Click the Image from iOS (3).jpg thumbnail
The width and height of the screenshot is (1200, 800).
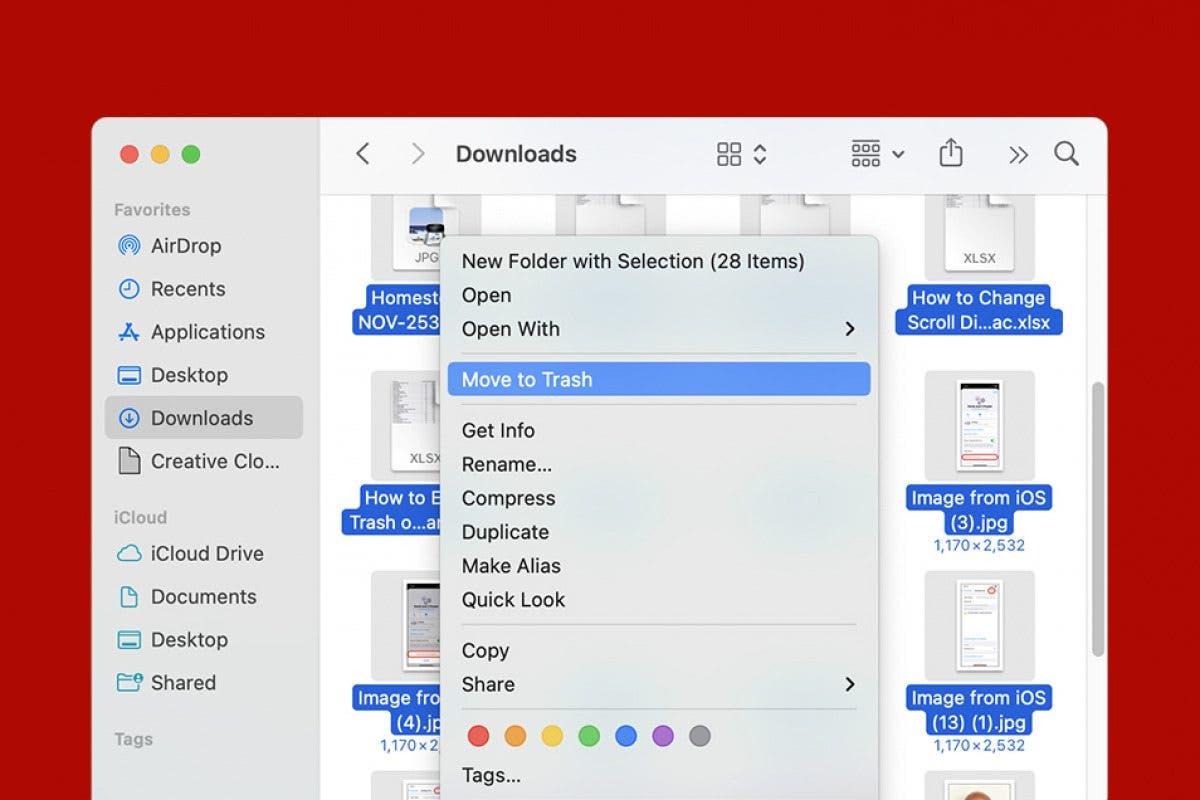[x=980, y=425]
